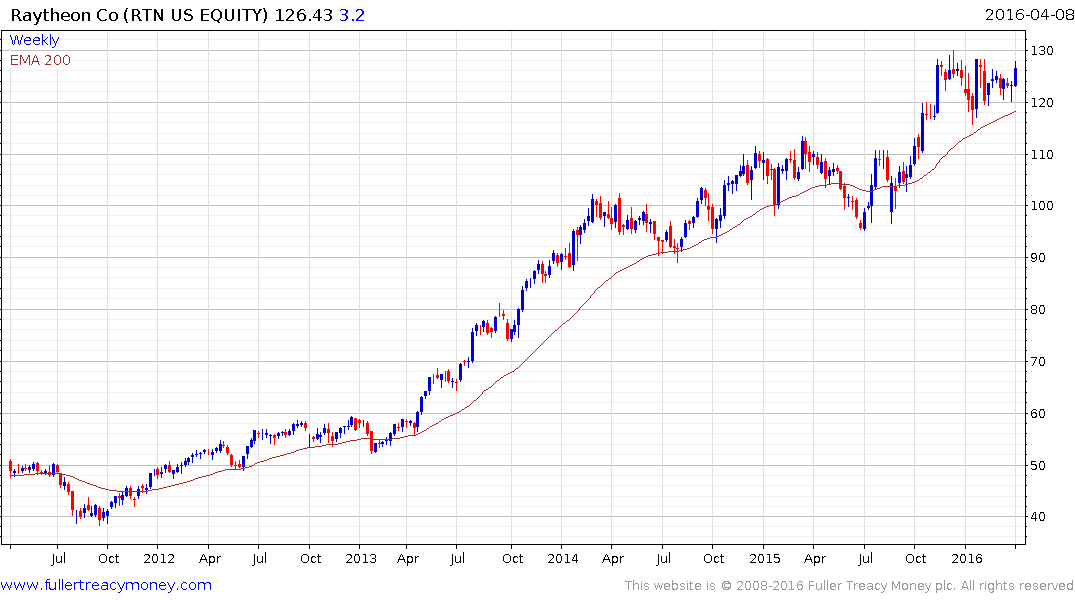
Task: Click the 130 price axis label
Action: tap(1042, 51)
